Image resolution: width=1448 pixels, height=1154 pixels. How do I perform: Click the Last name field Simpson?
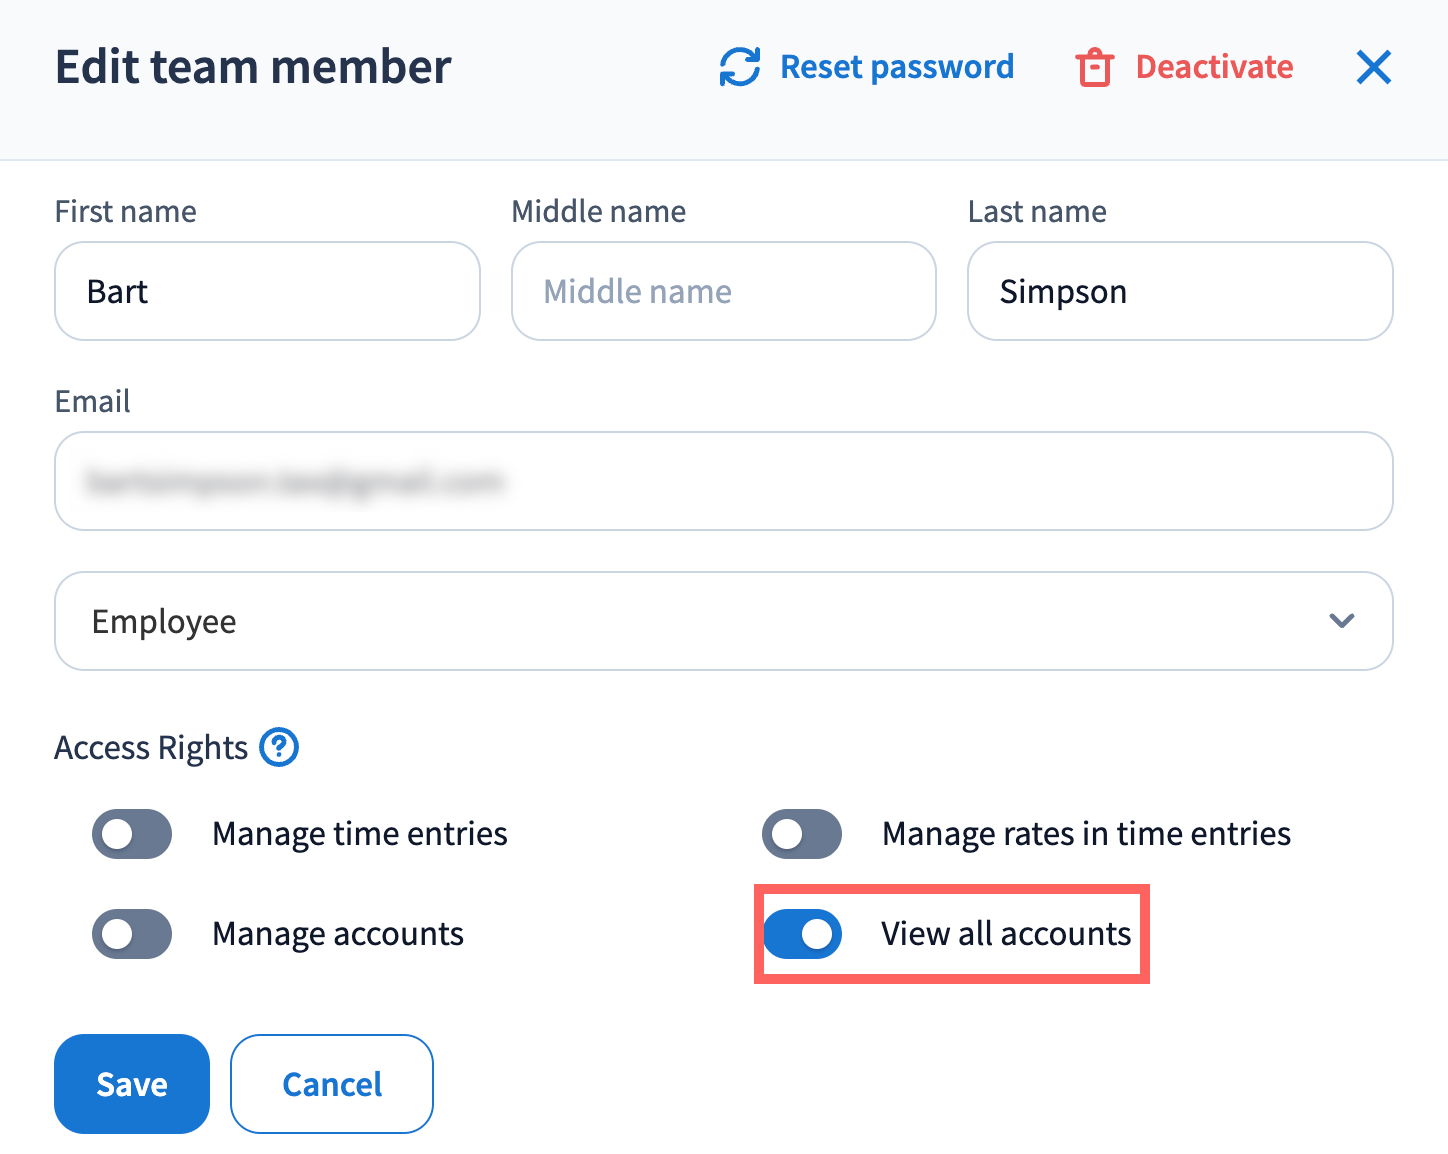coord(1180,291)
